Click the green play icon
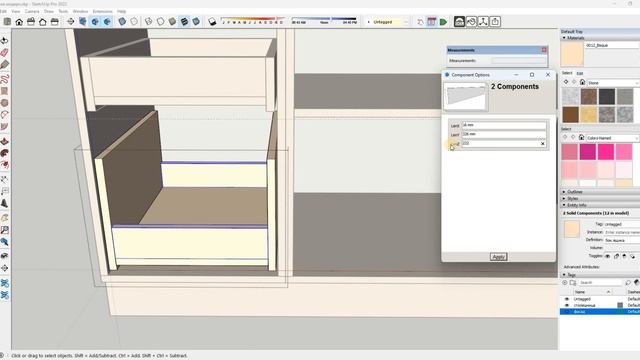 443,22
